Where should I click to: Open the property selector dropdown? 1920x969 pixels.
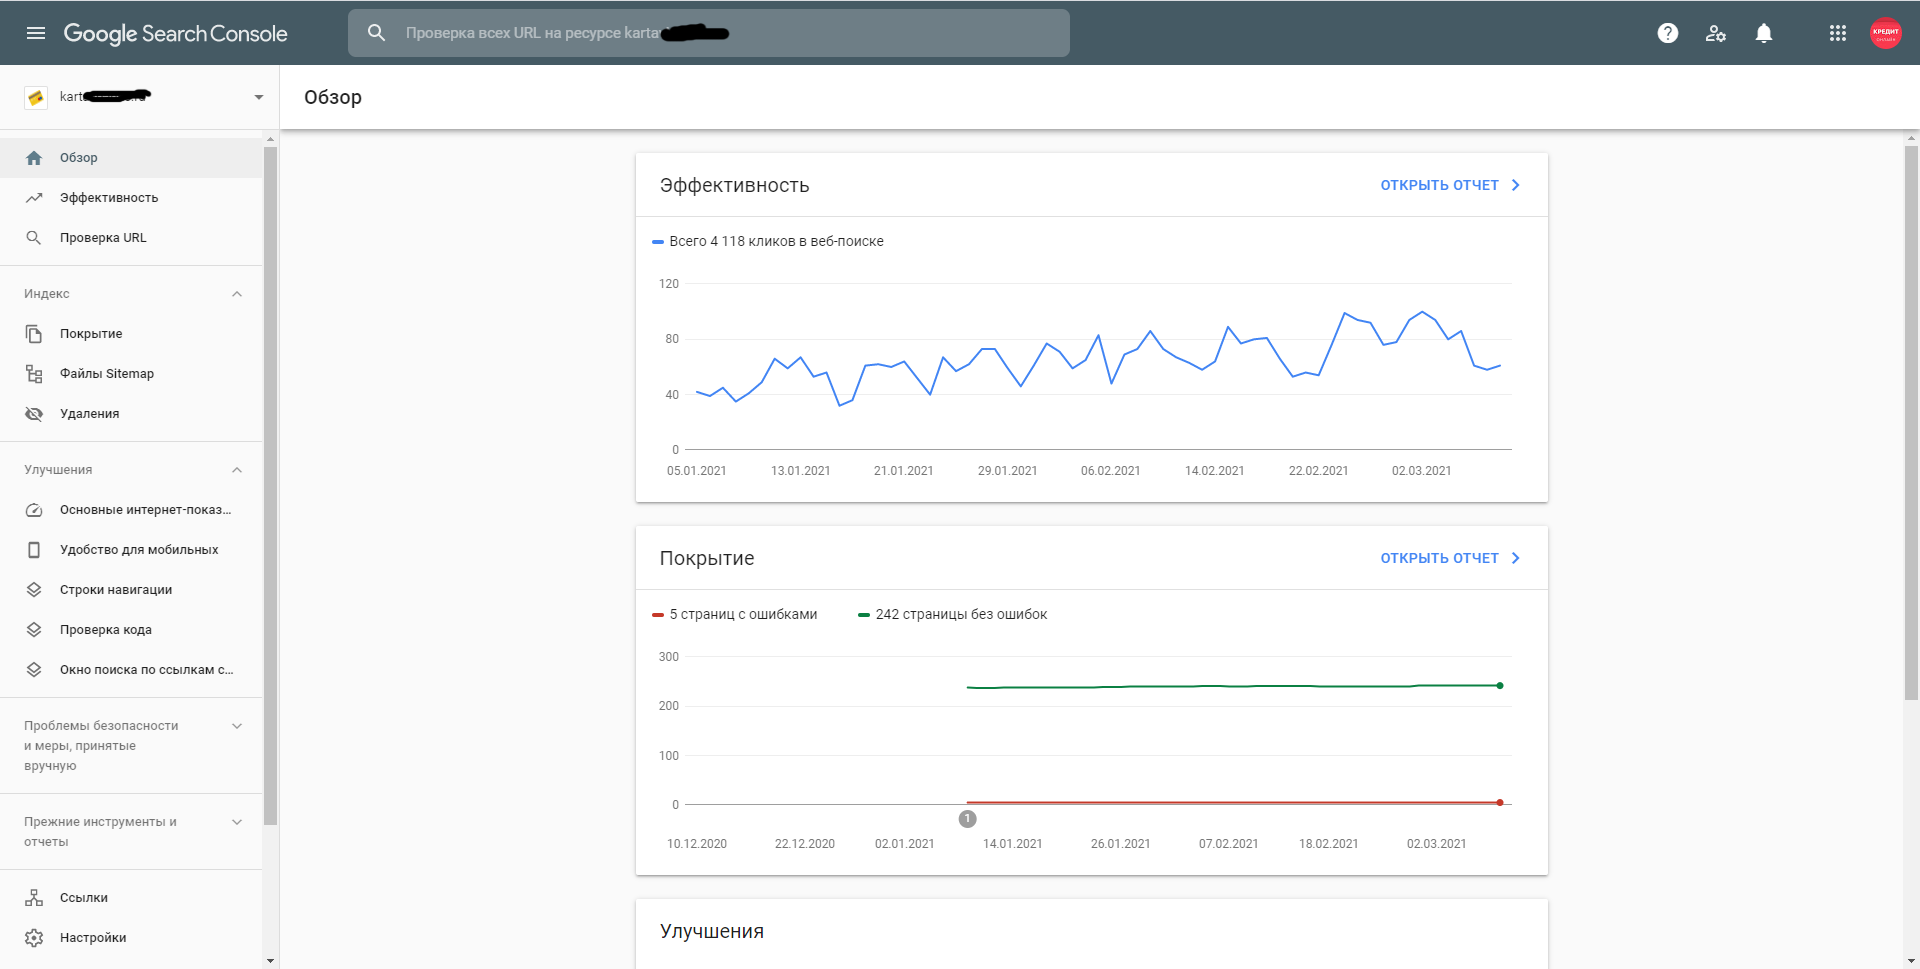click(258, 97)
